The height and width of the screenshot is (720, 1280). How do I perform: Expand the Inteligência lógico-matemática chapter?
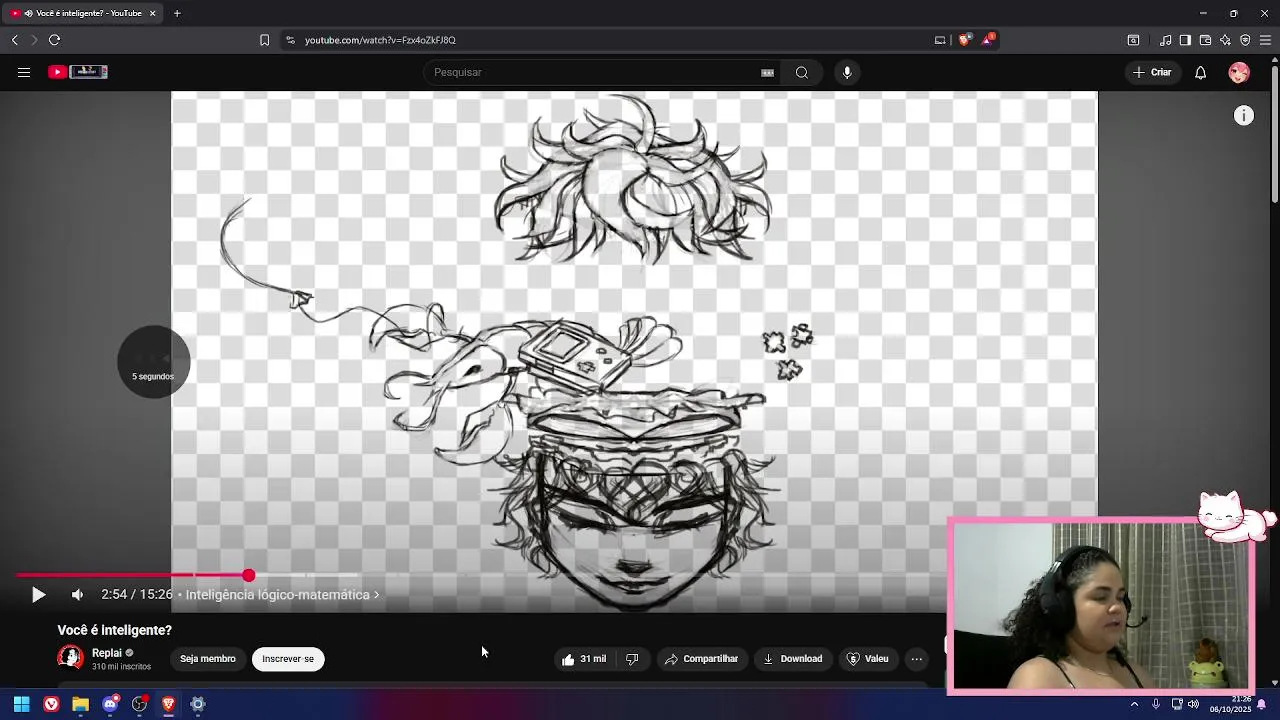click(x=282, y=595)
